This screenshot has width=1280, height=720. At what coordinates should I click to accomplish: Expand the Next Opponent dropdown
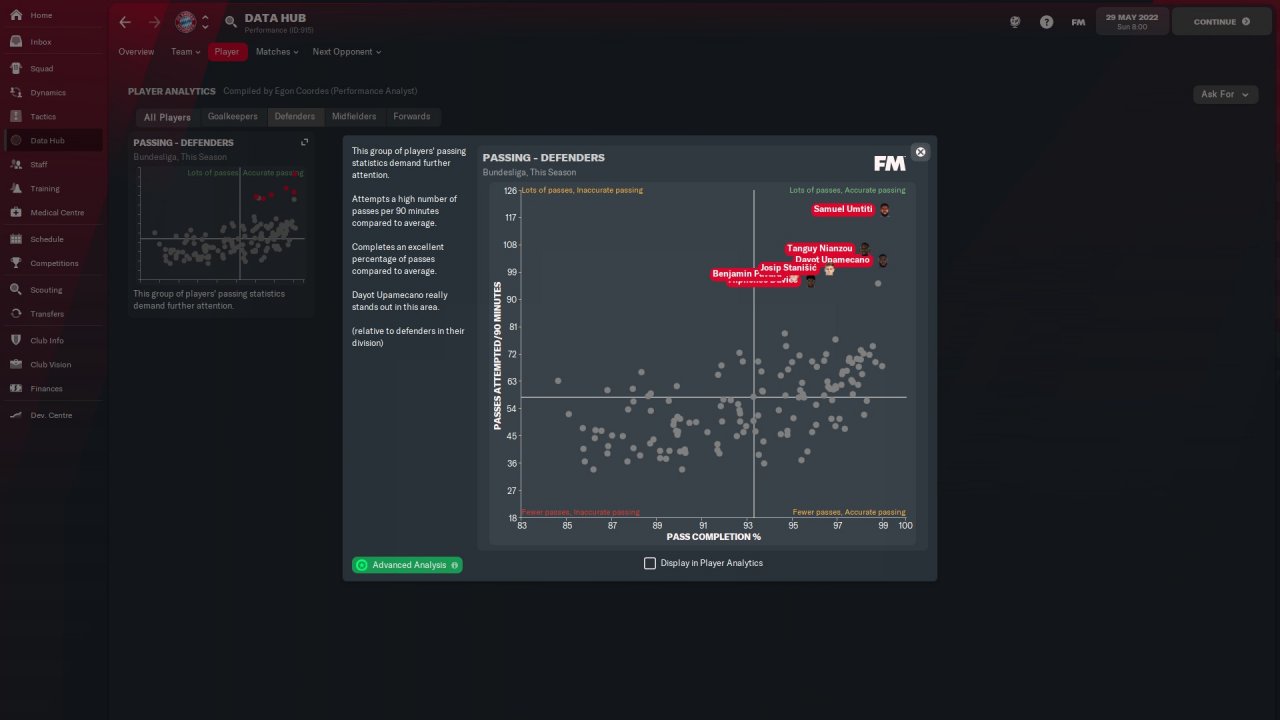[x=346, y=52]
